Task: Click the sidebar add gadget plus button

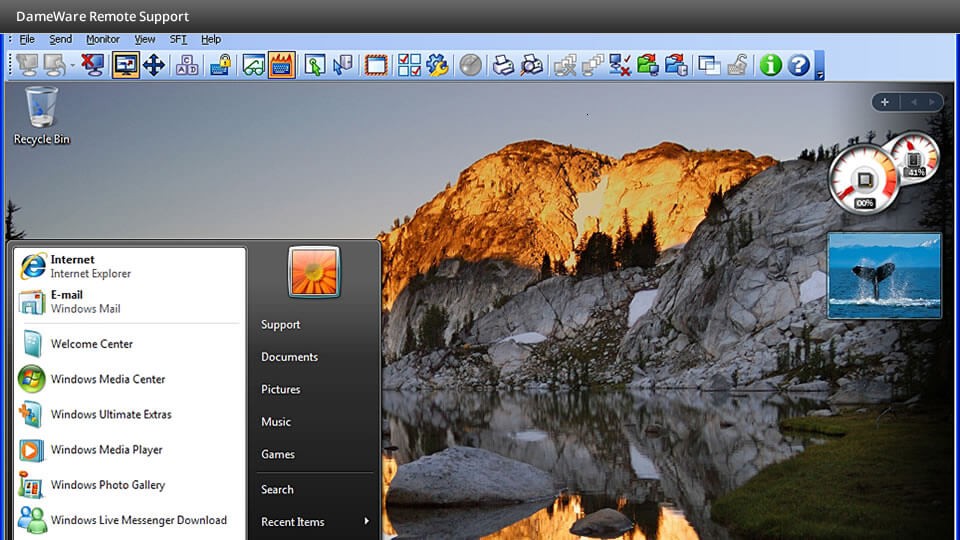Action: click(x=885, y=102)
